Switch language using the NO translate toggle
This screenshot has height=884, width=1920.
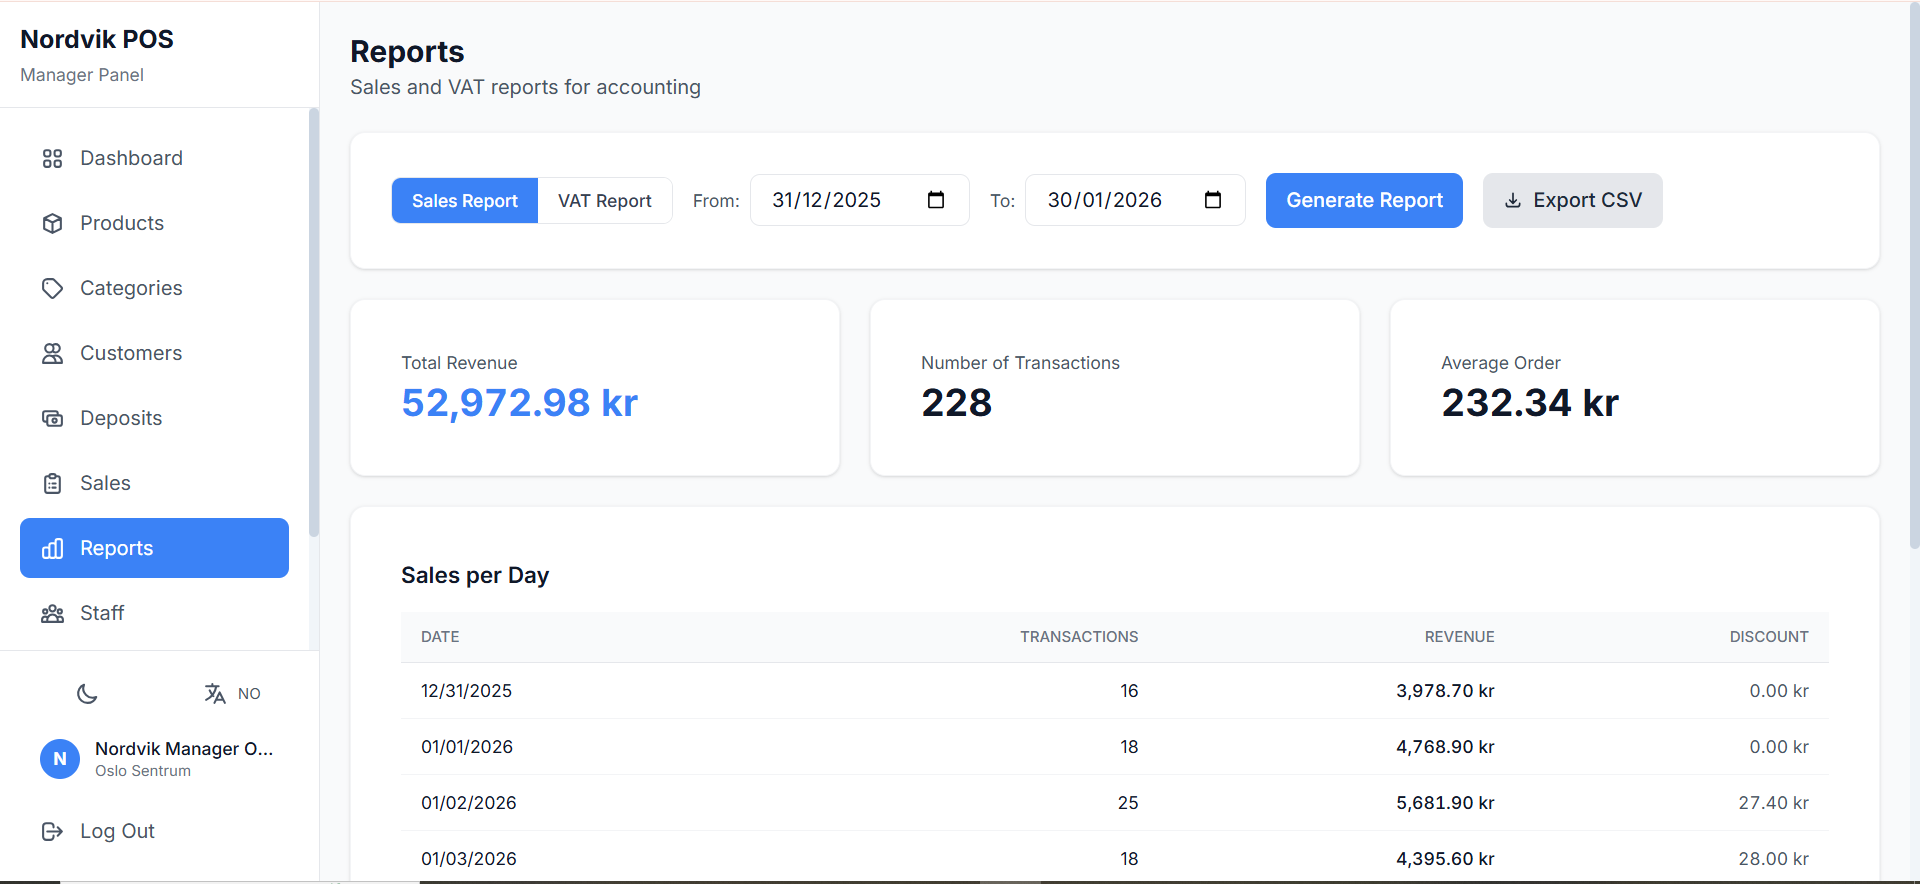coord(232,694)
